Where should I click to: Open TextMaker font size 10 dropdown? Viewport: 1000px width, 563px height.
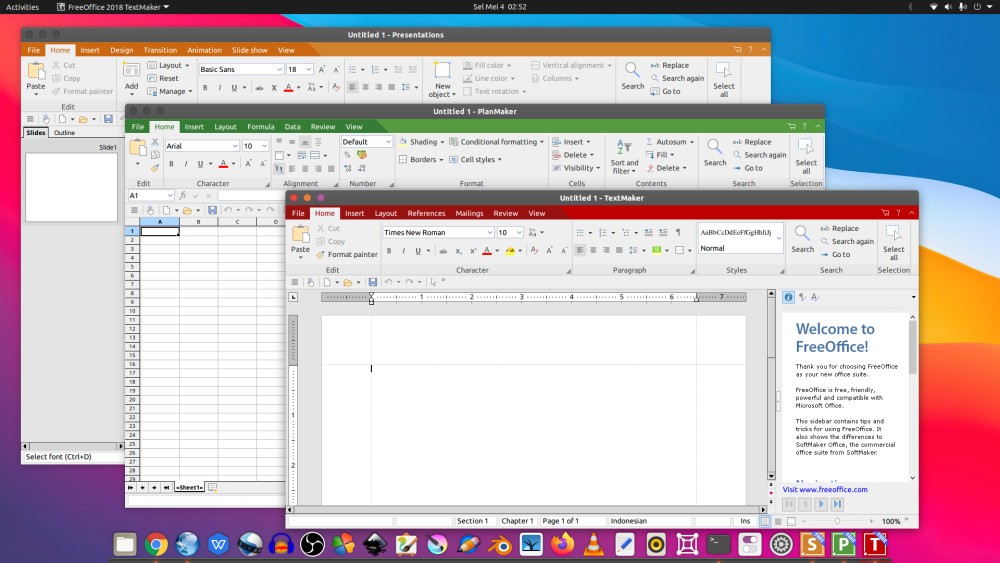(519, 232)
